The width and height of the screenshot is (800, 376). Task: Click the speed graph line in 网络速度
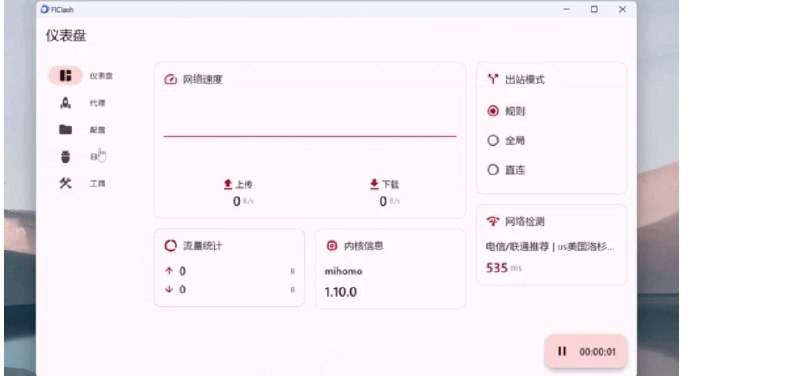(310, 136)
